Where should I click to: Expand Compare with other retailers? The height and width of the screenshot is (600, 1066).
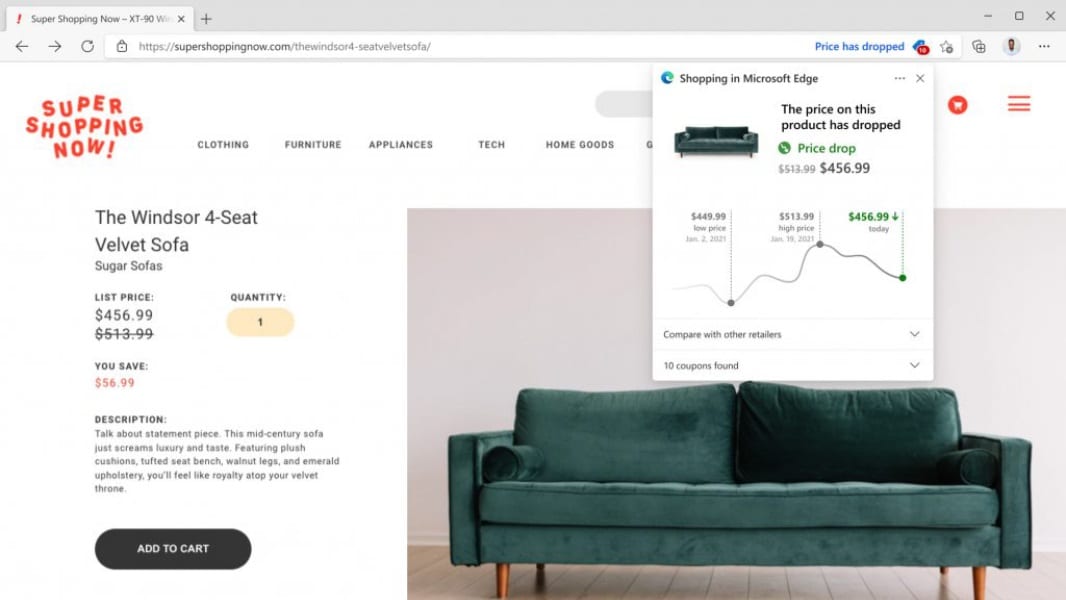coord(792,334)
